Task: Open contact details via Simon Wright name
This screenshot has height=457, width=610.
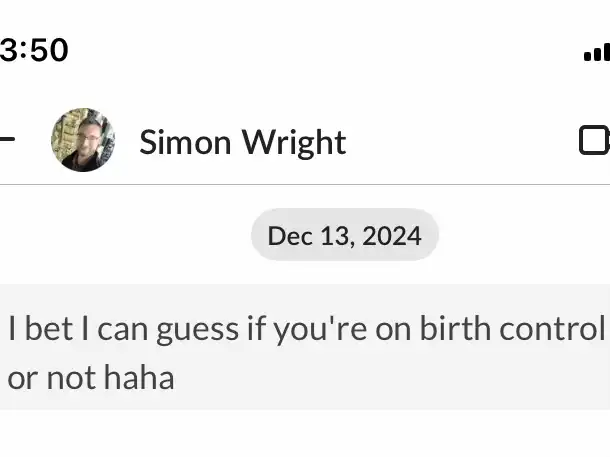Action: [243, 143]
